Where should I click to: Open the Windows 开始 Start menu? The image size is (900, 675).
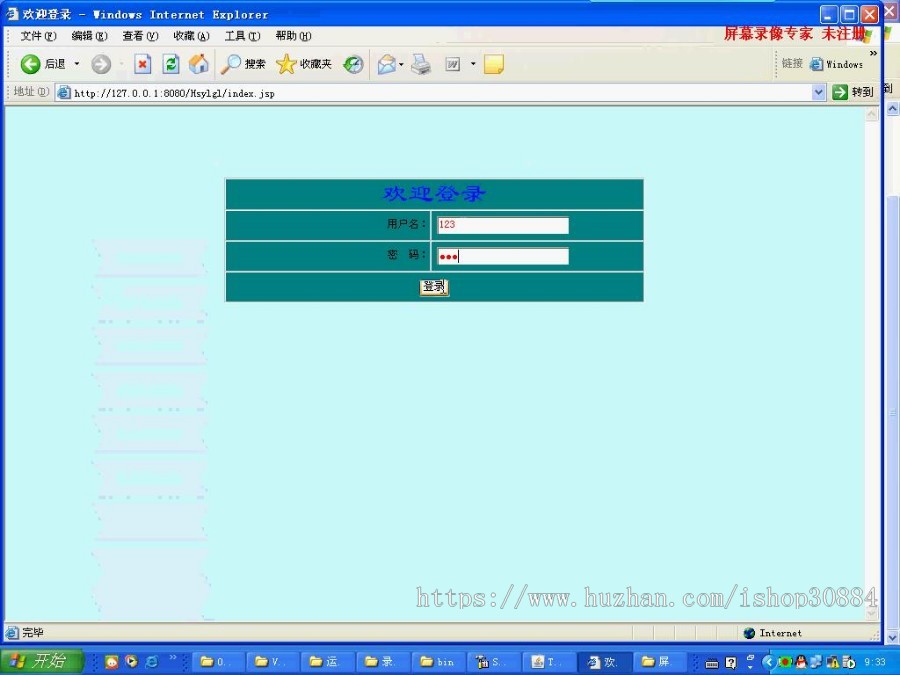pos(40,661)
